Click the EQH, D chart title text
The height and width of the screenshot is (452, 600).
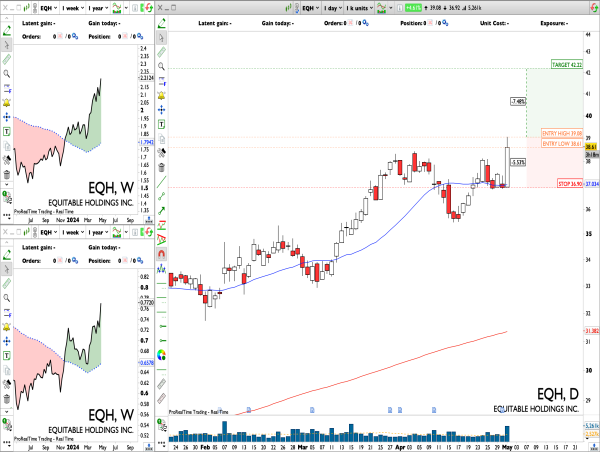(558, 394)
